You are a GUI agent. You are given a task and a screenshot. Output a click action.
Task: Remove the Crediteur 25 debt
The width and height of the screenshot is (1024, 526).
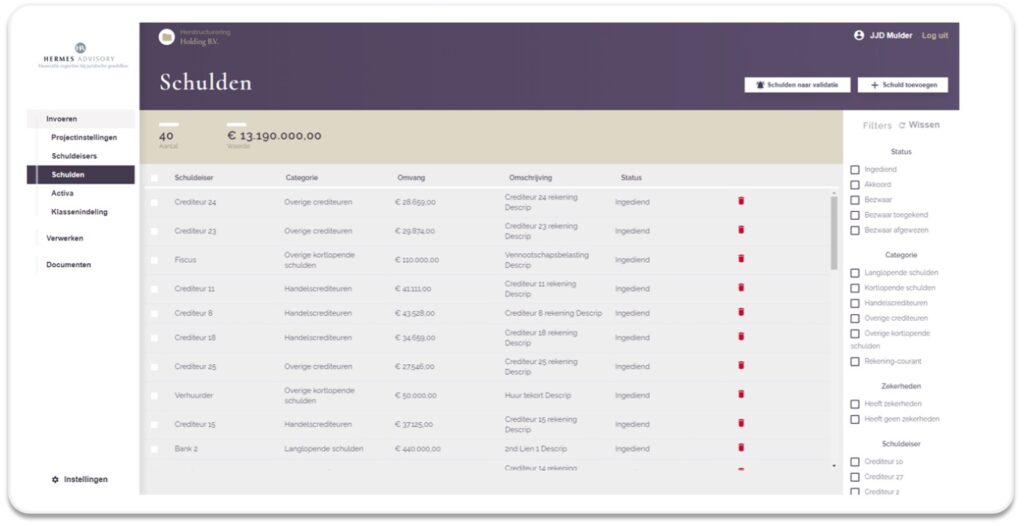pos(741,365)
